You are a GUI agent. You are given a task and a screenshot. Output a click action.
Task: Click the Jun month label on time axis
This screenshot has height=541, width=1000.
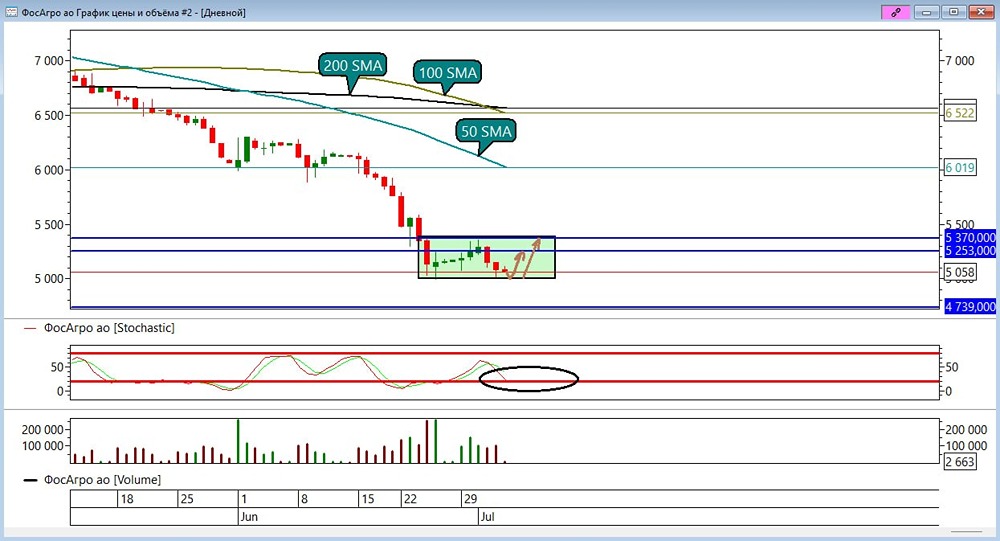[x=249, y=517]
